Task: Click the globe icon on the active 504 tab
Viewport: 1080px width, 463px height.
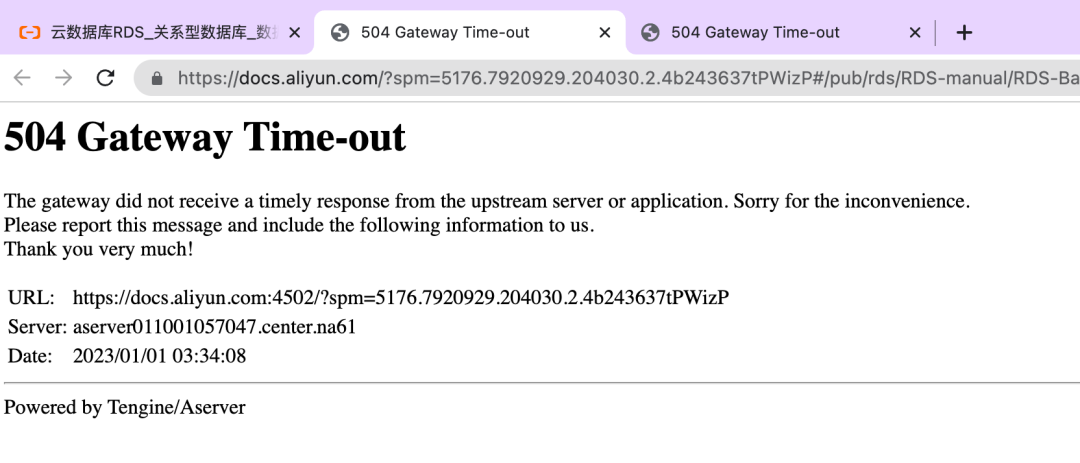Action: (x=340, y=32)
